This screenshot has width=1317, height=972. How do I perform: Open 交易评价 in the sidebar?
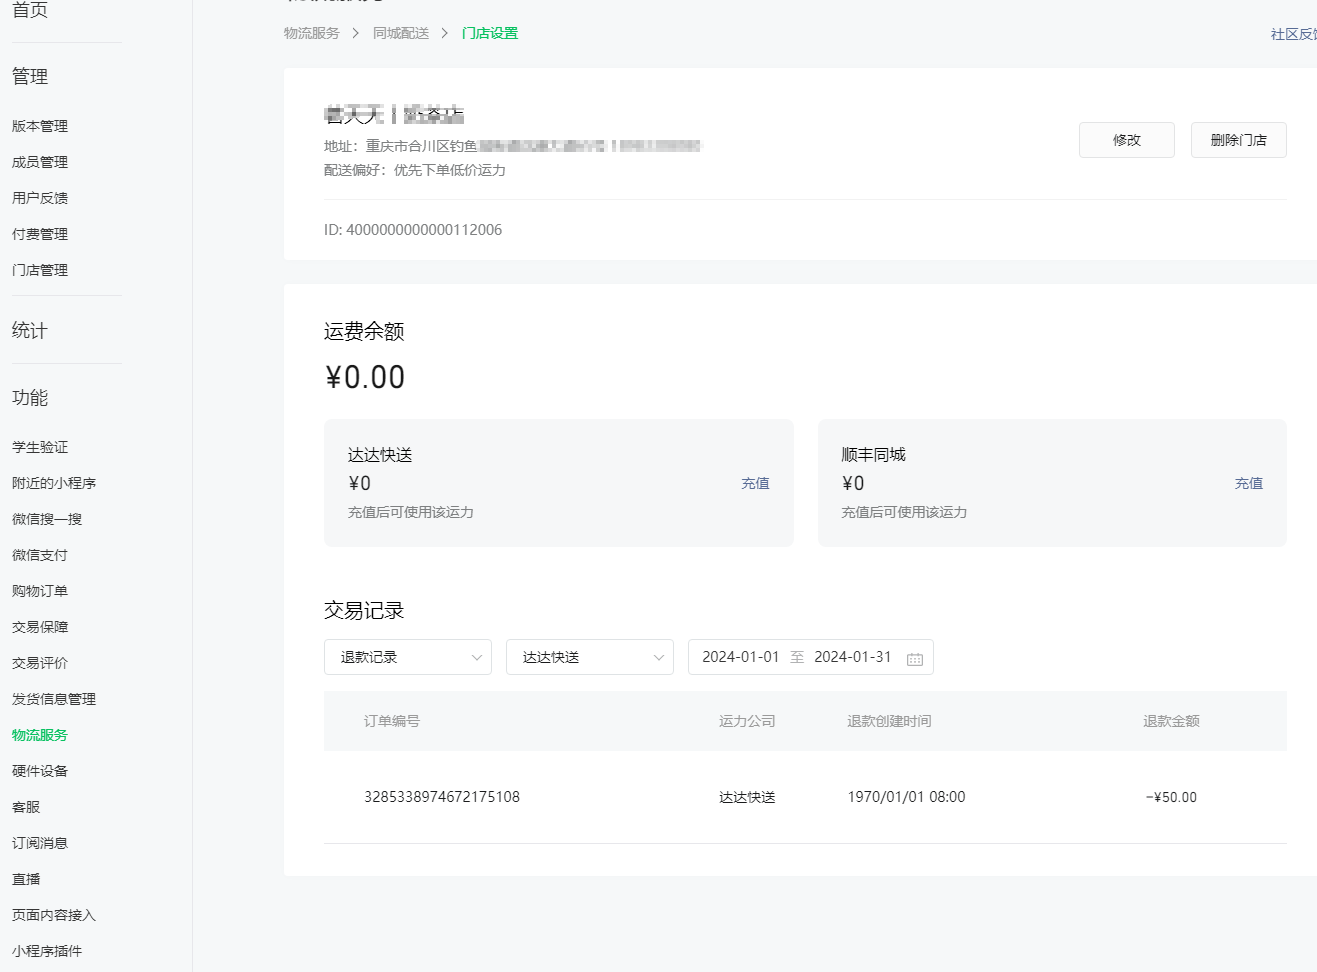[40, 663]
